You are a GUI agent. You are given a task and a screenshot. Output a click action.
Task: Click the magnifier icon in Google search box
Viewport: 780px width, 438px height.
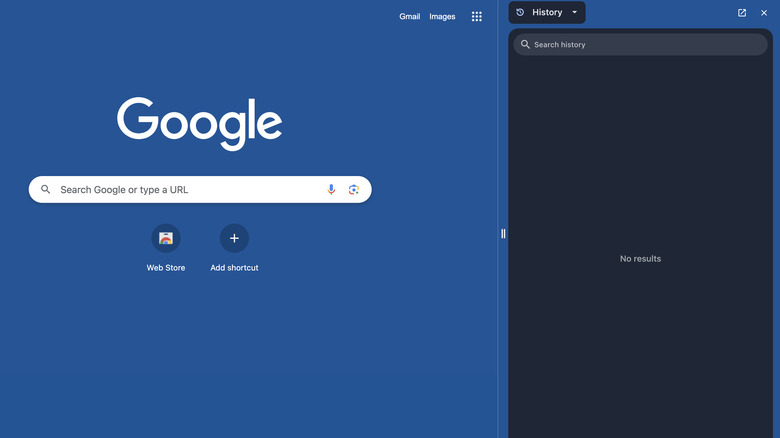click(45, 190)
